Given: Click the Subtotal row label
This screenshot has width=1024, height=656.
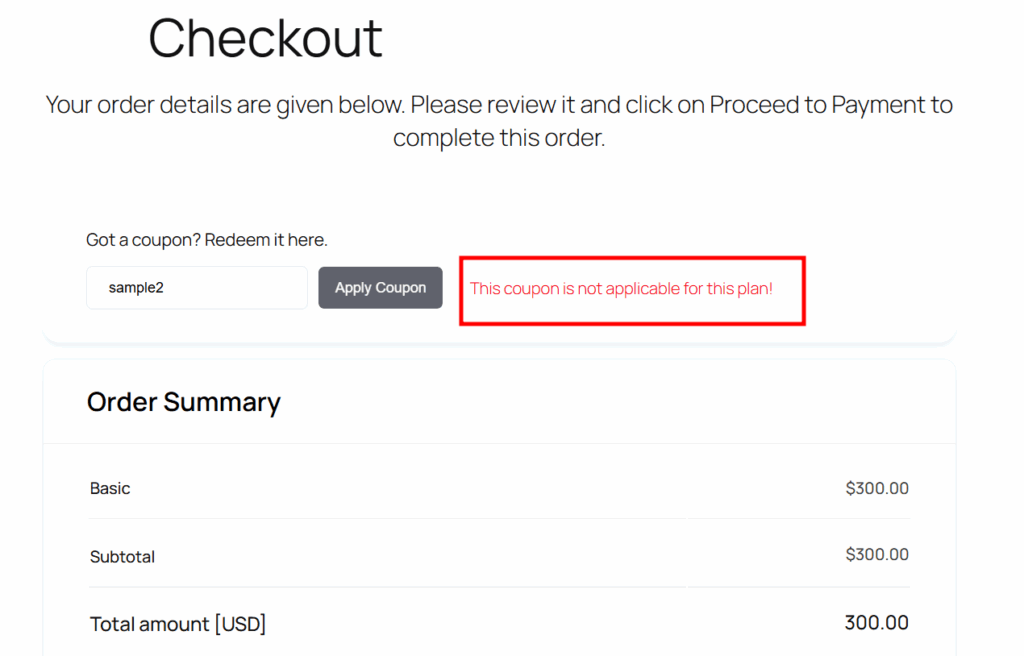Looking at the screenshot, I should [x=122, y=557].
